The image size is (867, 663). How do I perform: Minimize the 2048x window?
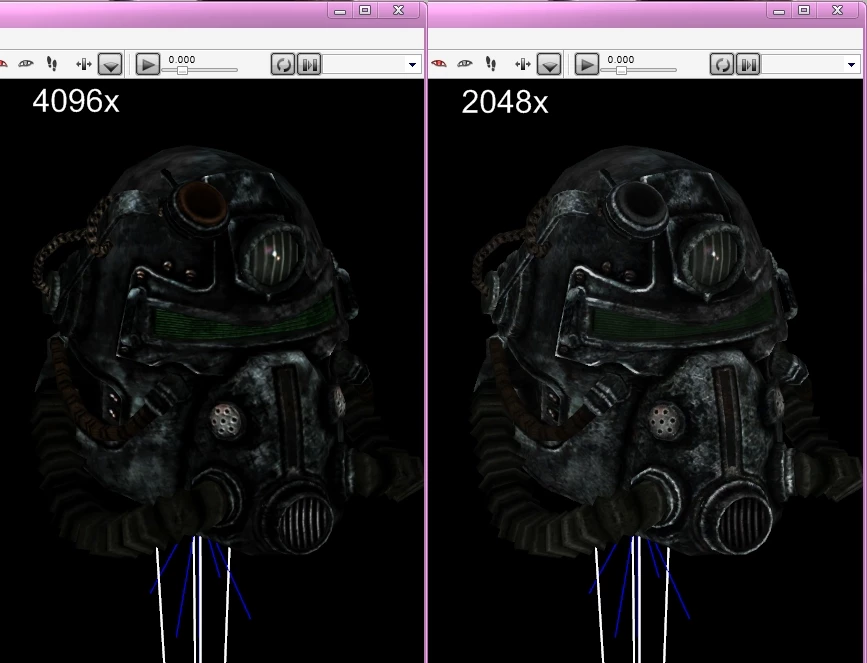[779, 11]
